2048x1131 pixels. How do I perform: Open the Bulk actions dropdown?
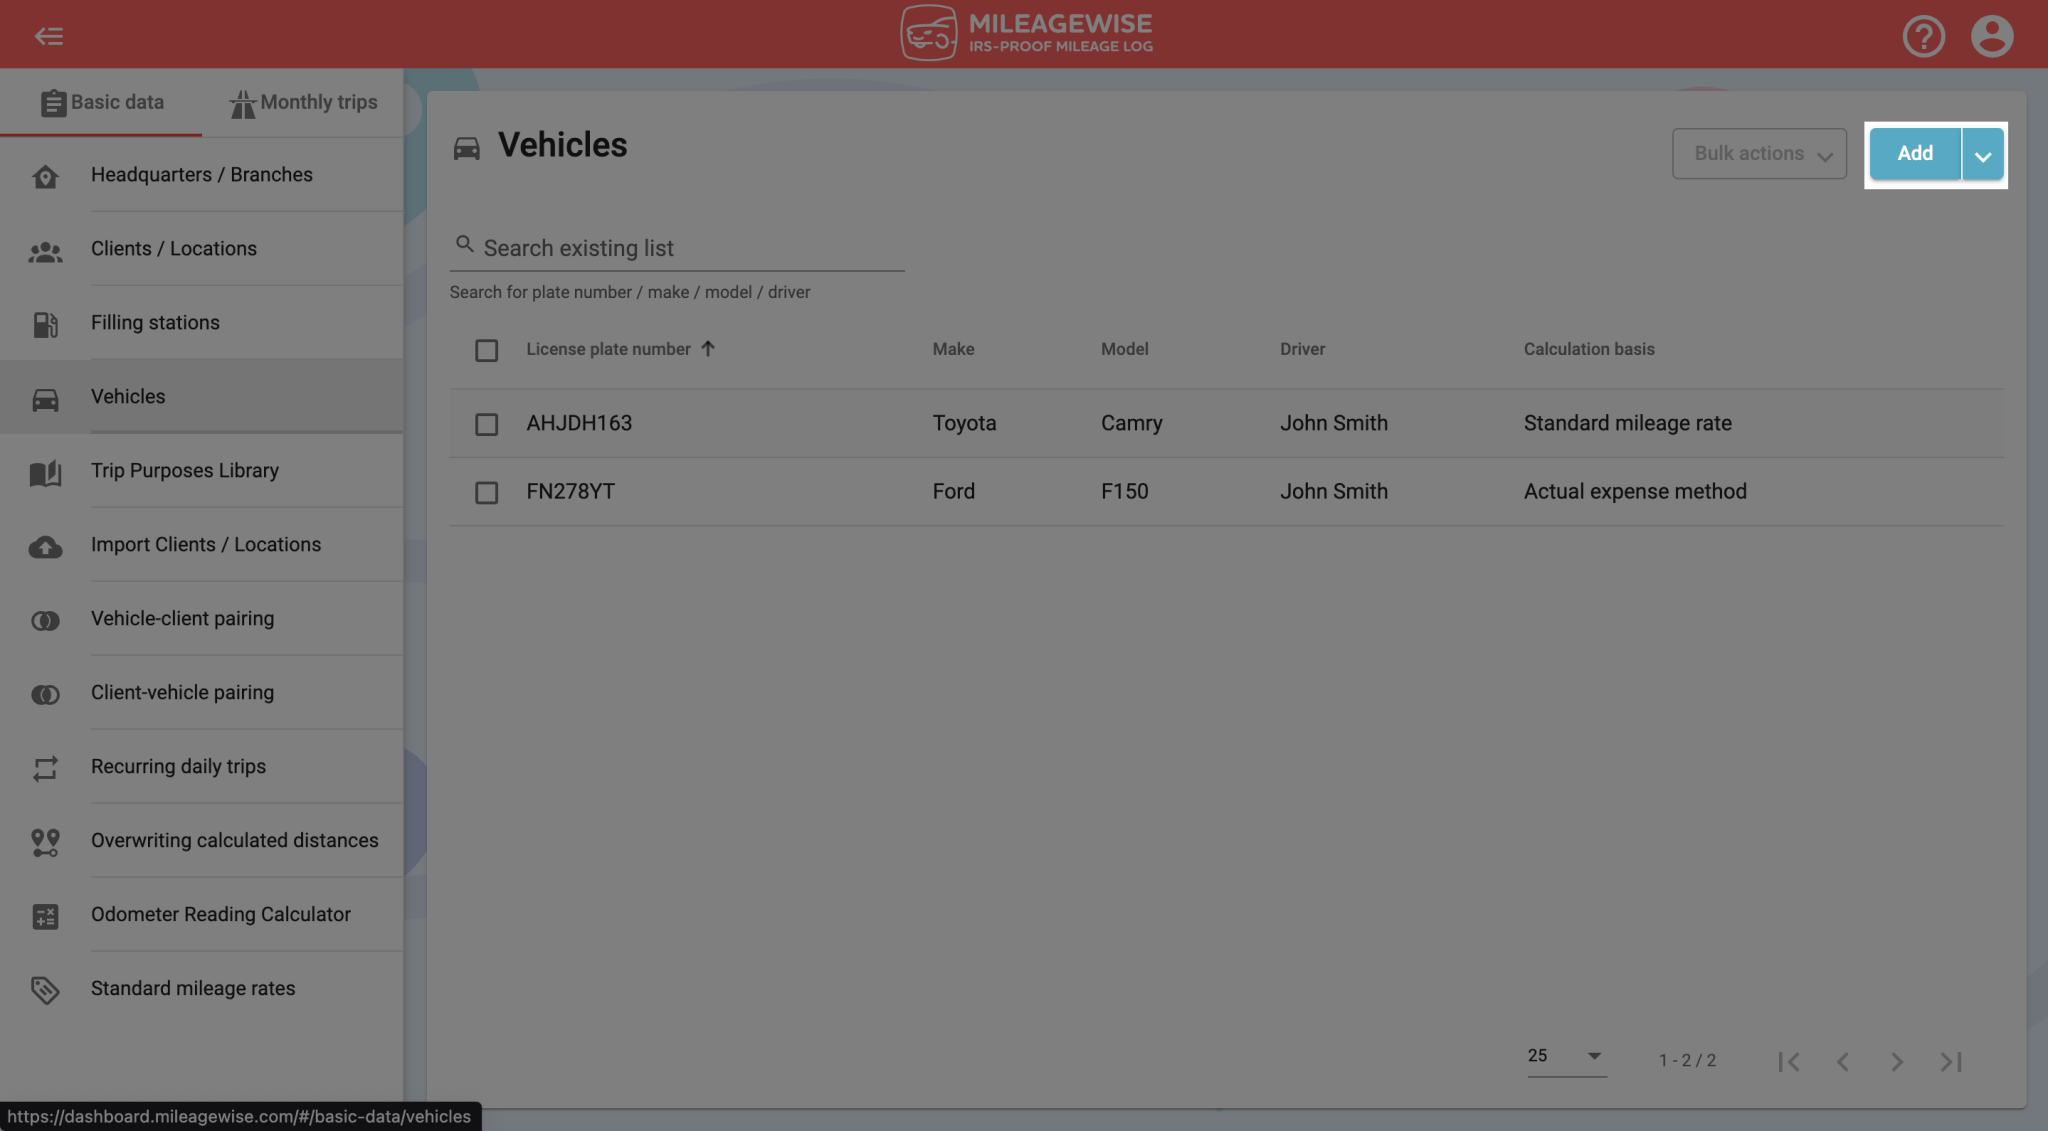click(1759, 153)
